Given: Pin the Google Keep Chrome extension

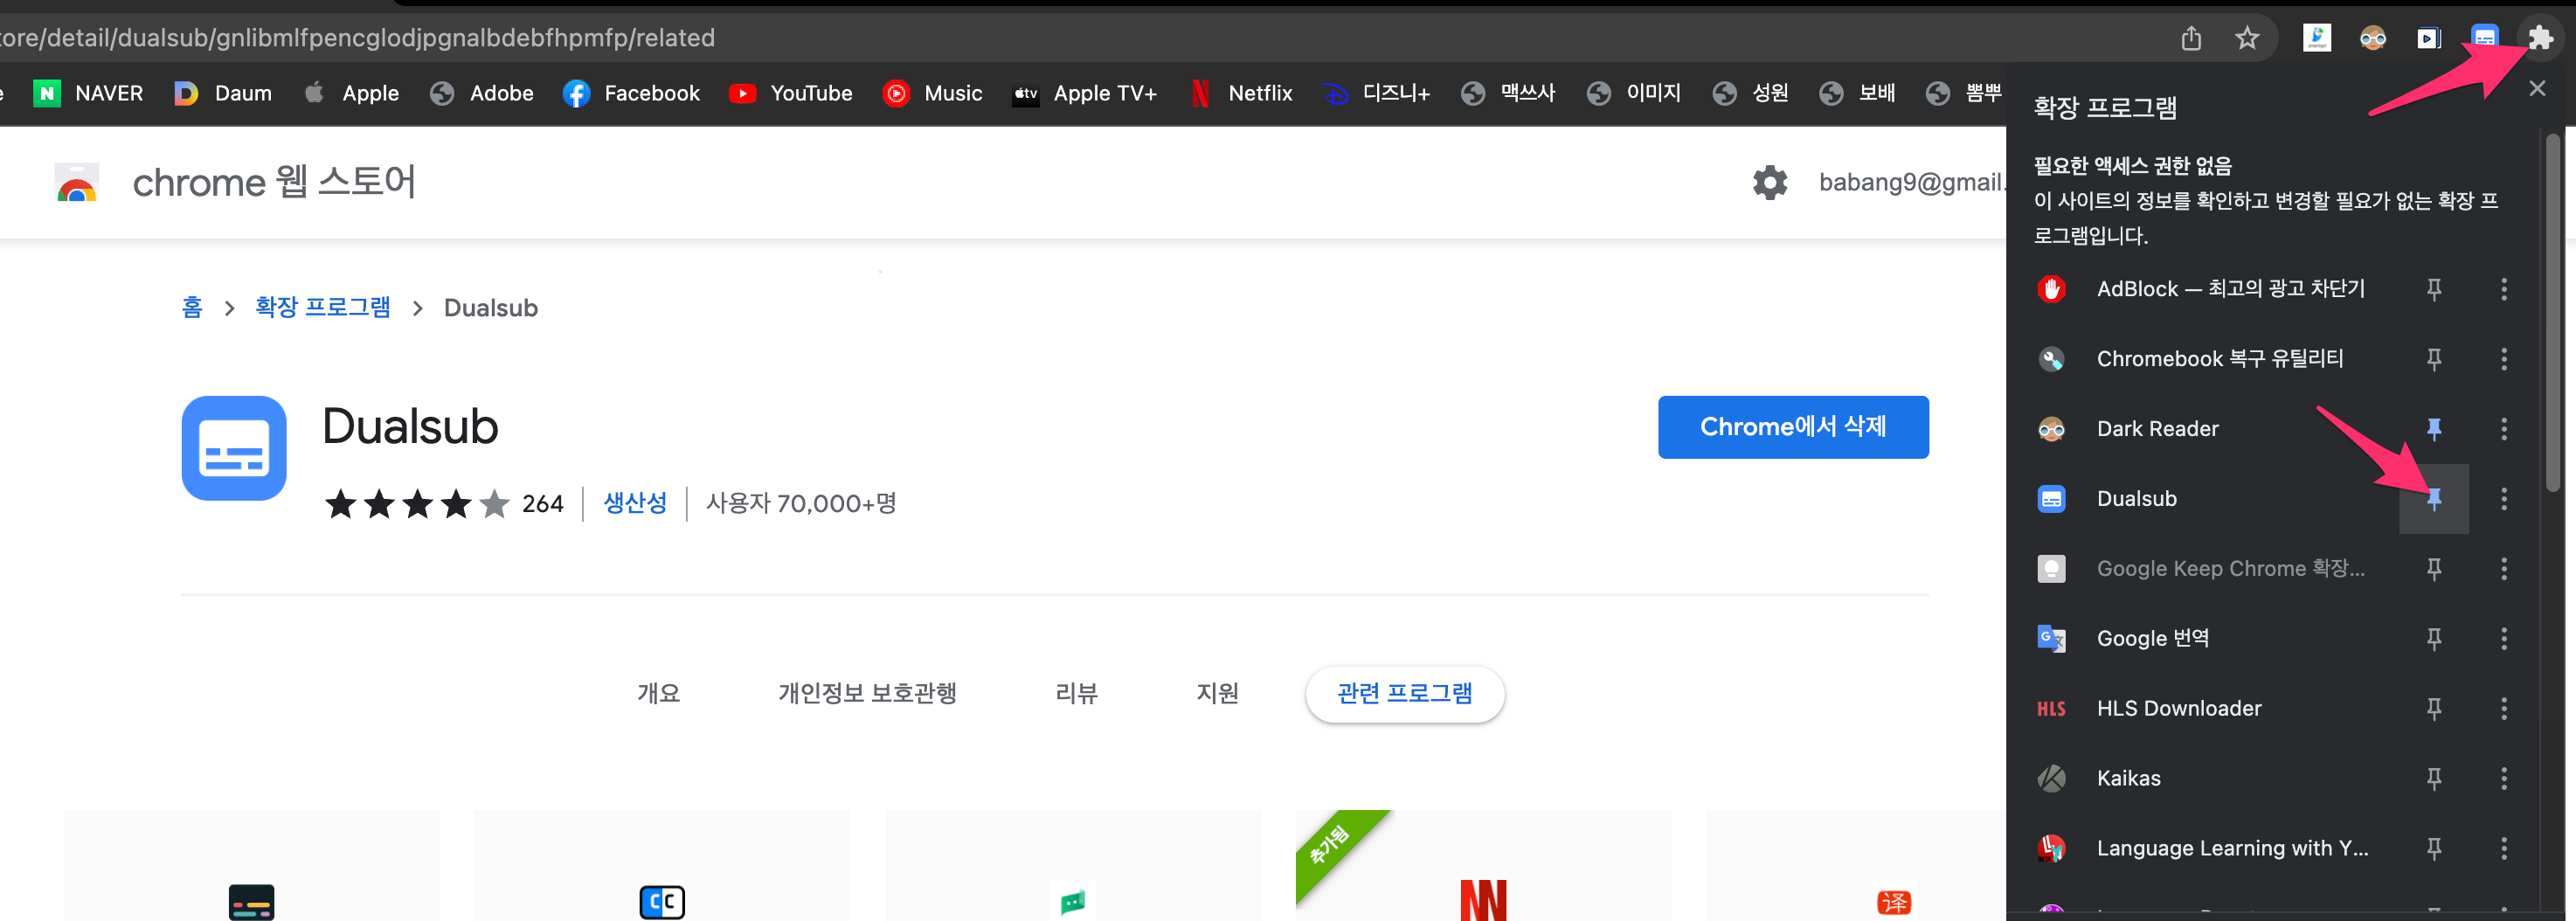Looking at the screenshot, I should (x=2434, y=569).
